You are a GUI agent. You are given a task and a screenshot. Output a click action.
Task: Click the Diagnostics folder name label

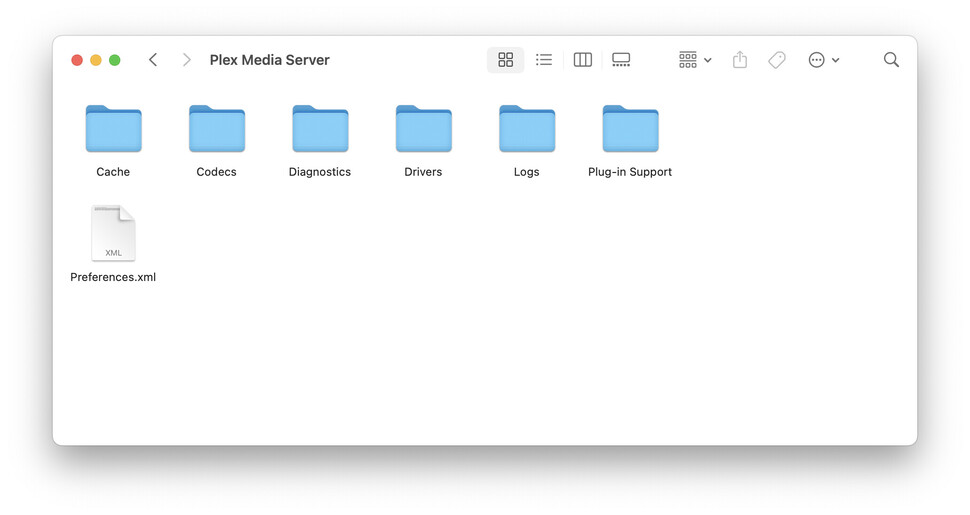[x=320, y=172]
